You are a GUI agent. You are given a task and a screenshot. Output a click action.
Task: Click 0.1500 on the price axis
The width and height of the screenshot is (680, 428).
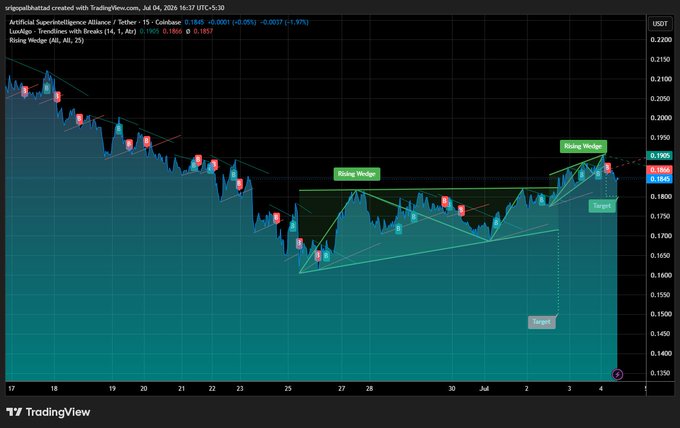pyautogui.click(x=660, y=314)
